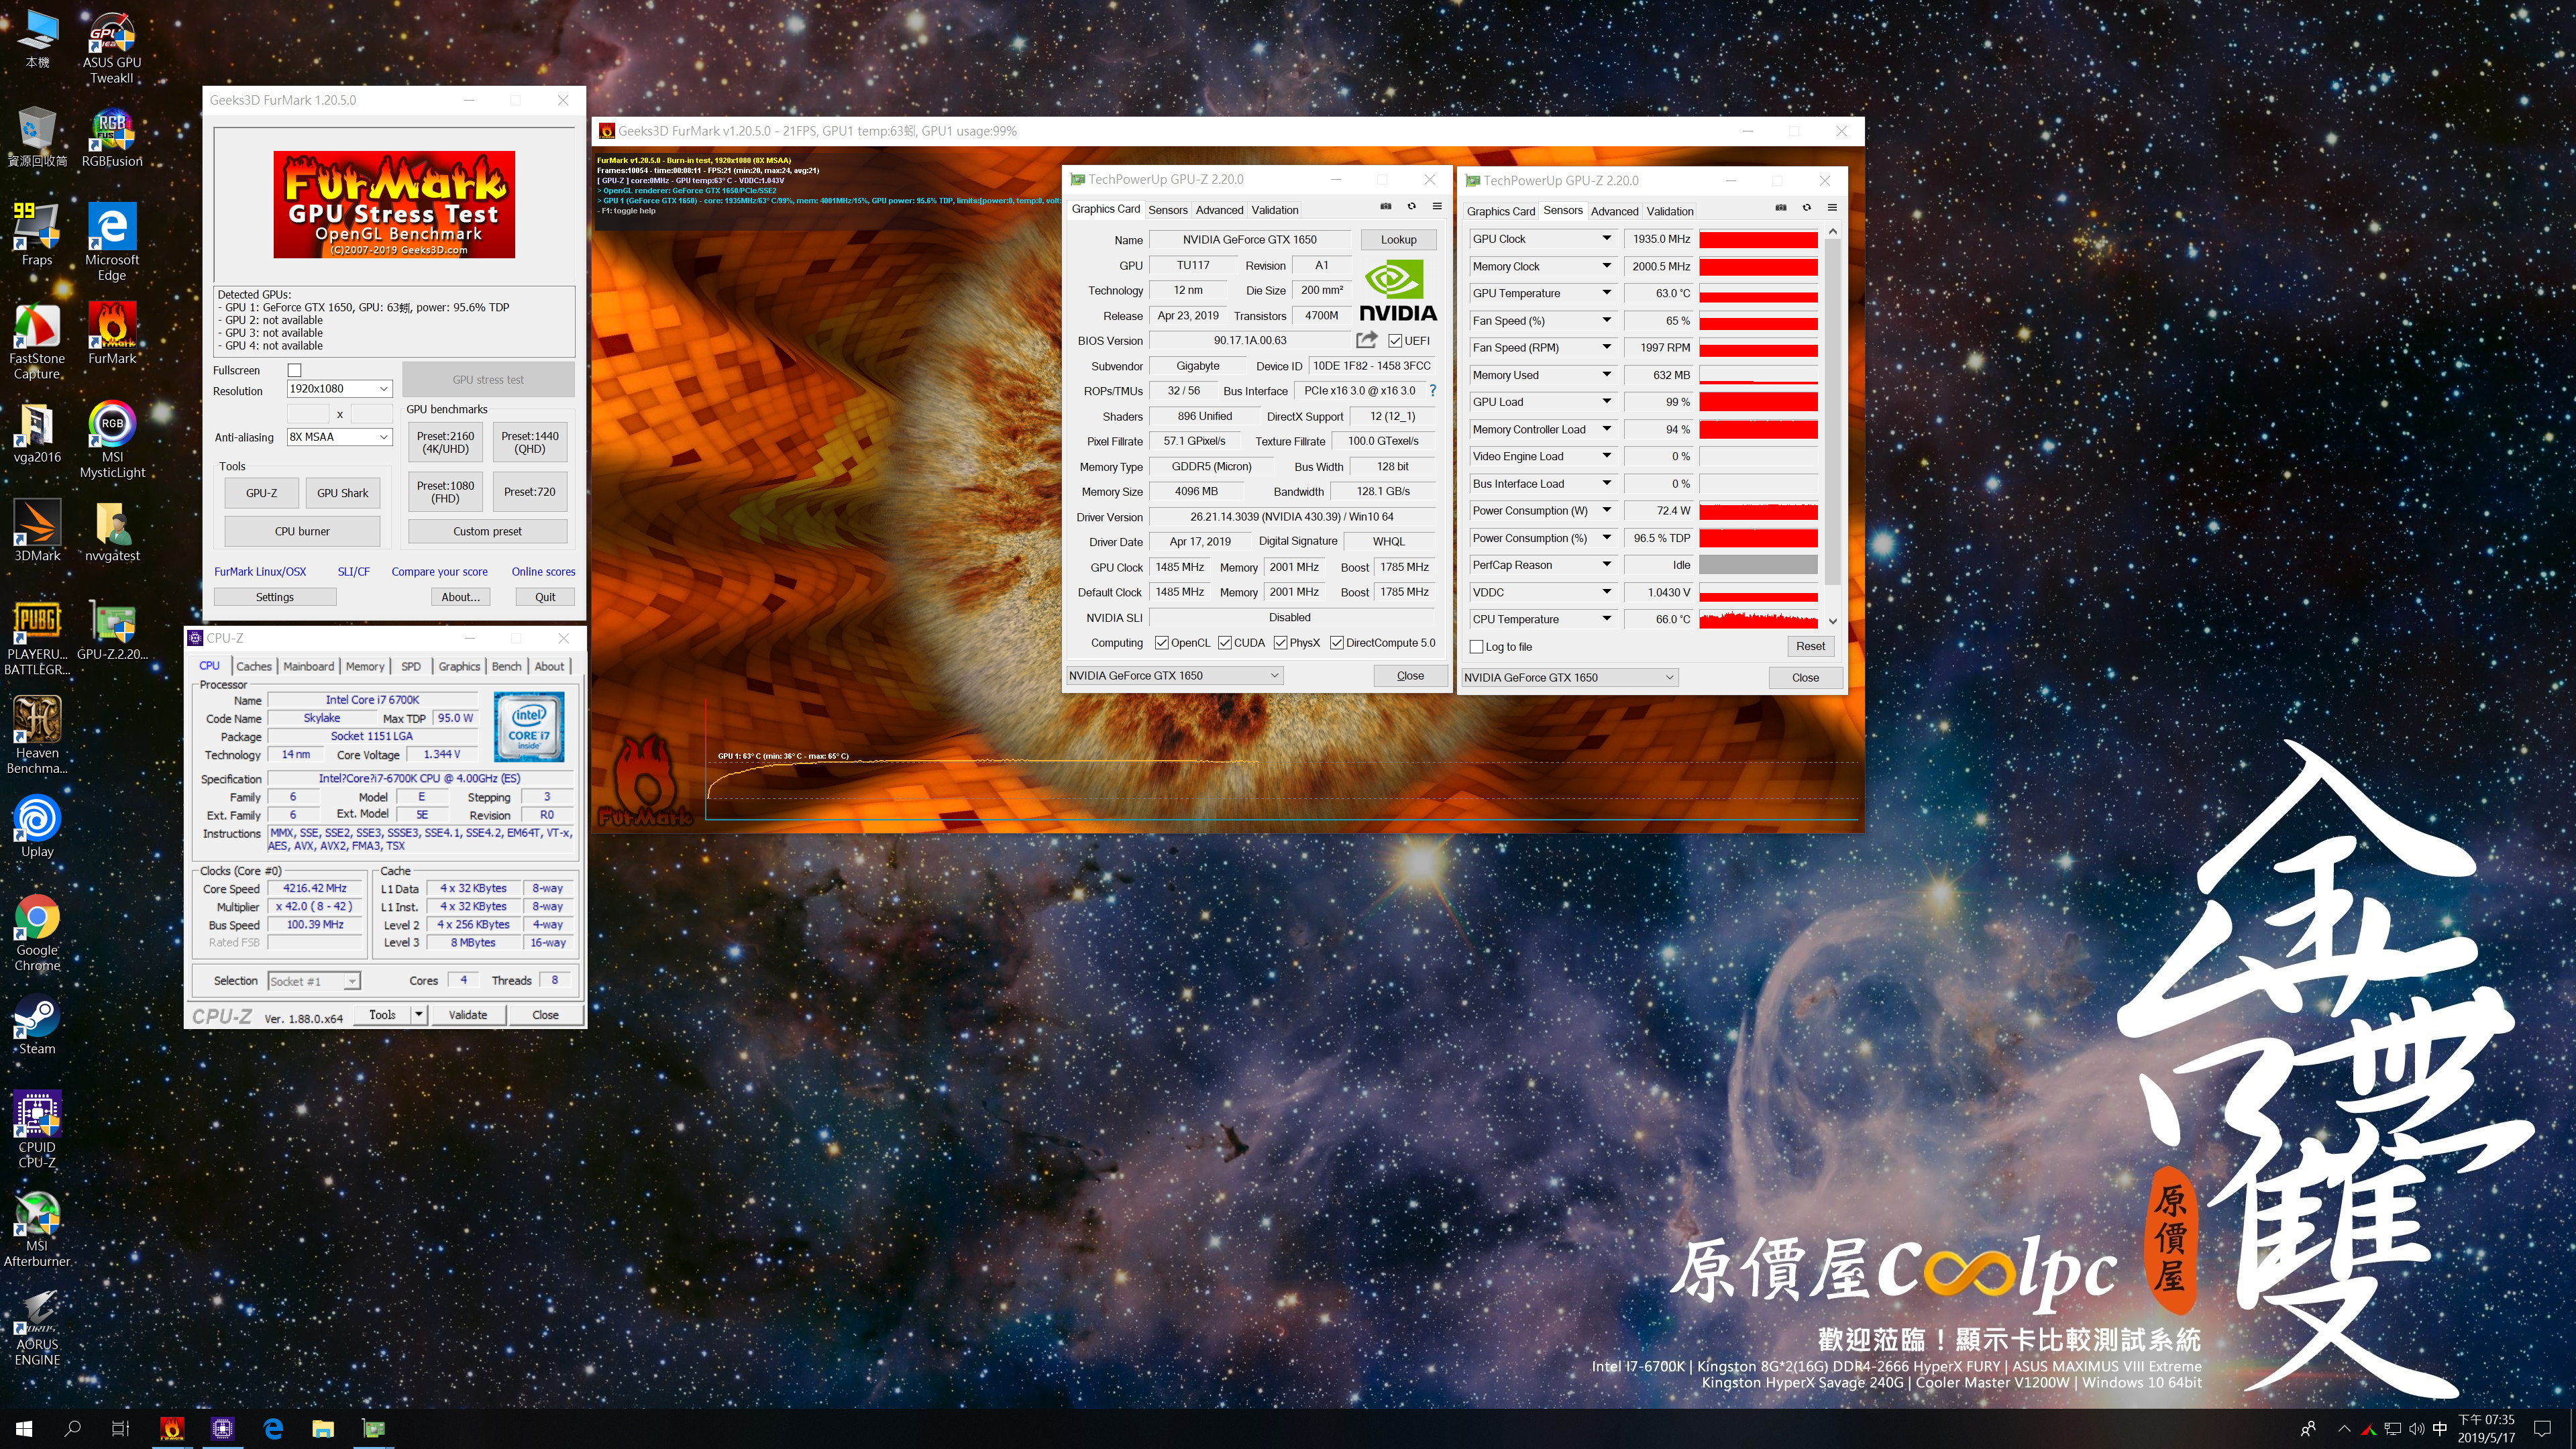Image resolution: width=2576 pixels, height=1449 pixels.
Task: Open the Resolution 1920x1080 dropdown in FurMark
Action: pos(339,389)
